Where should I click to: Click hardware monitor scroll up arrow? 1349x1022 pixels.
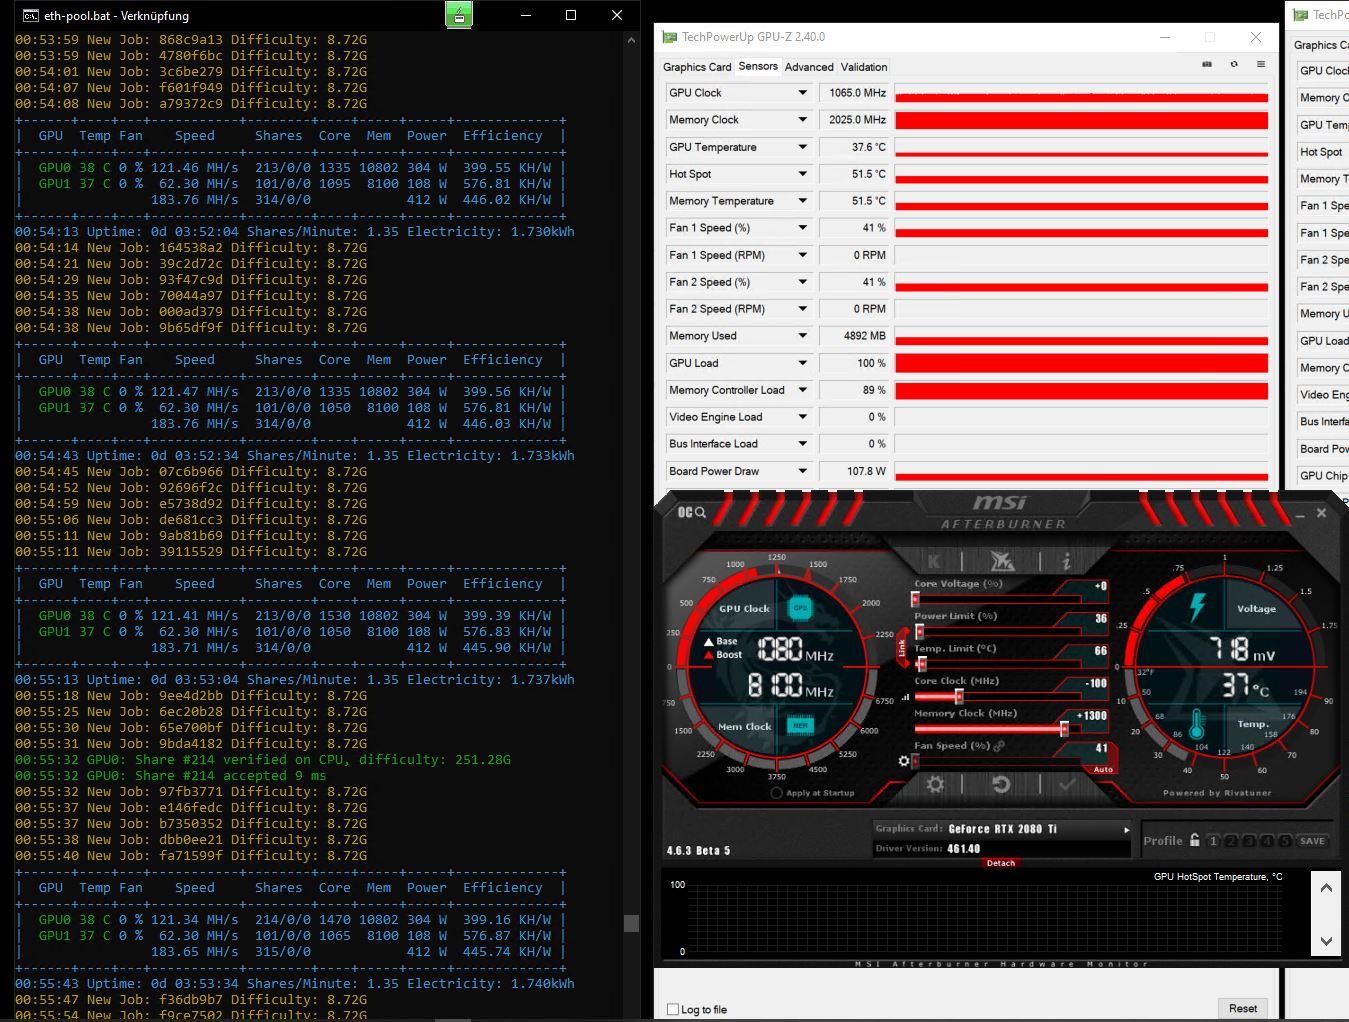pyautogui.click(x=1326, y=888)
